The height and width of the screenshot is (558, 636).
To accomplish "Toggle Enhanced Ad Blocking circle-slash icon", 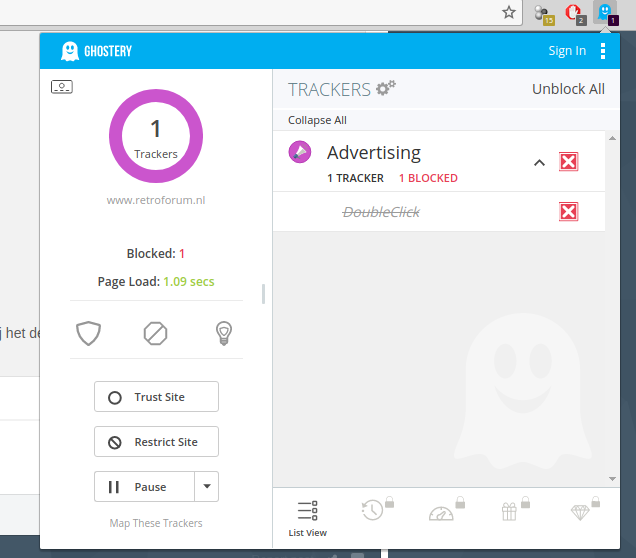I will (x=155, y=333).
